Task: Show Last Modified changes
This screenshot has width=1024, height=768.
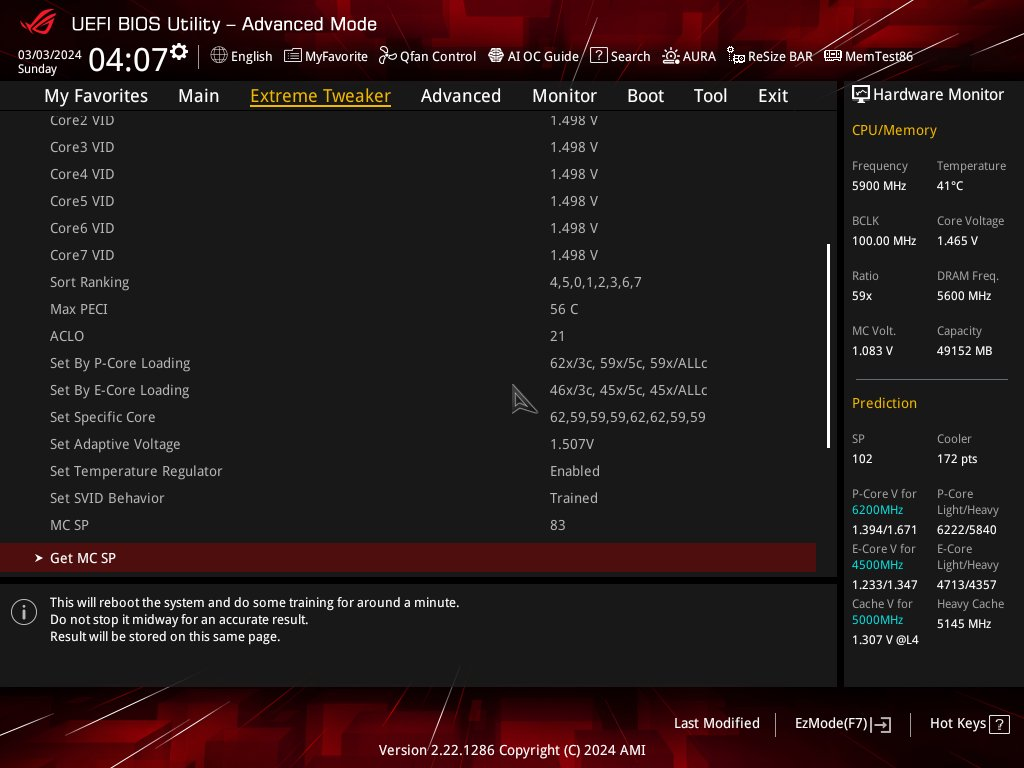Action: click(x=717, y=723)
